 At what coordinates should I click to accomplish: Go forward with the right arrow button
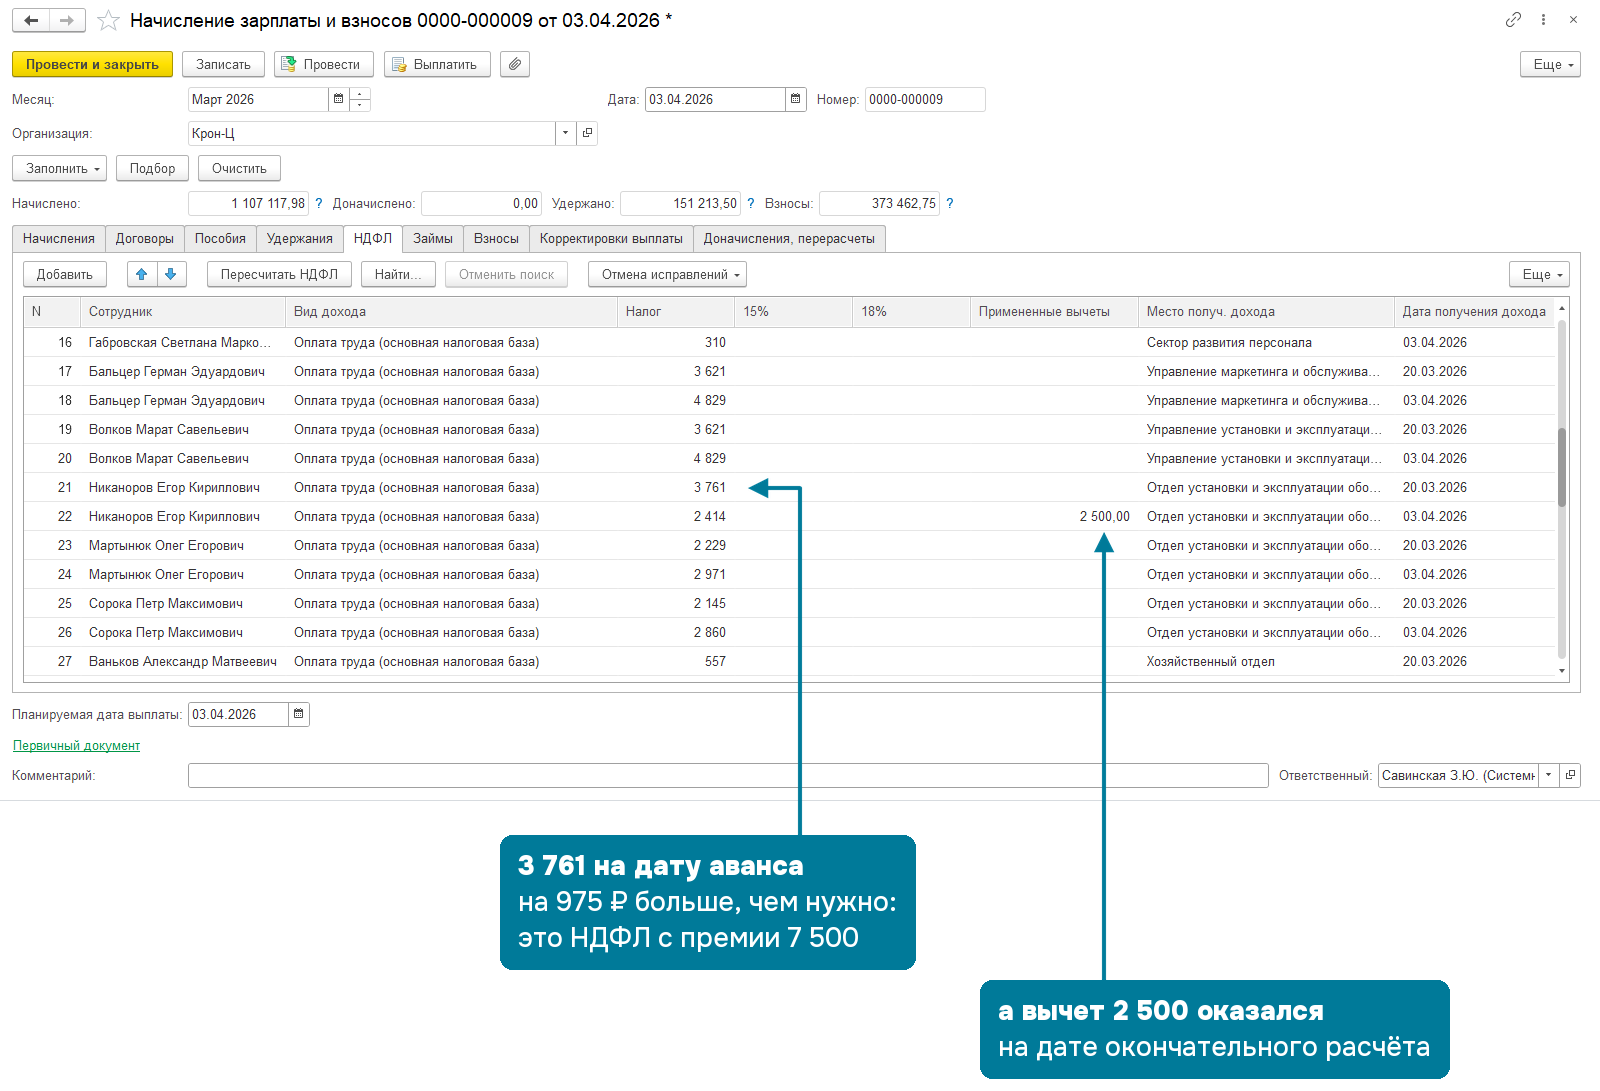coord(67,20)
